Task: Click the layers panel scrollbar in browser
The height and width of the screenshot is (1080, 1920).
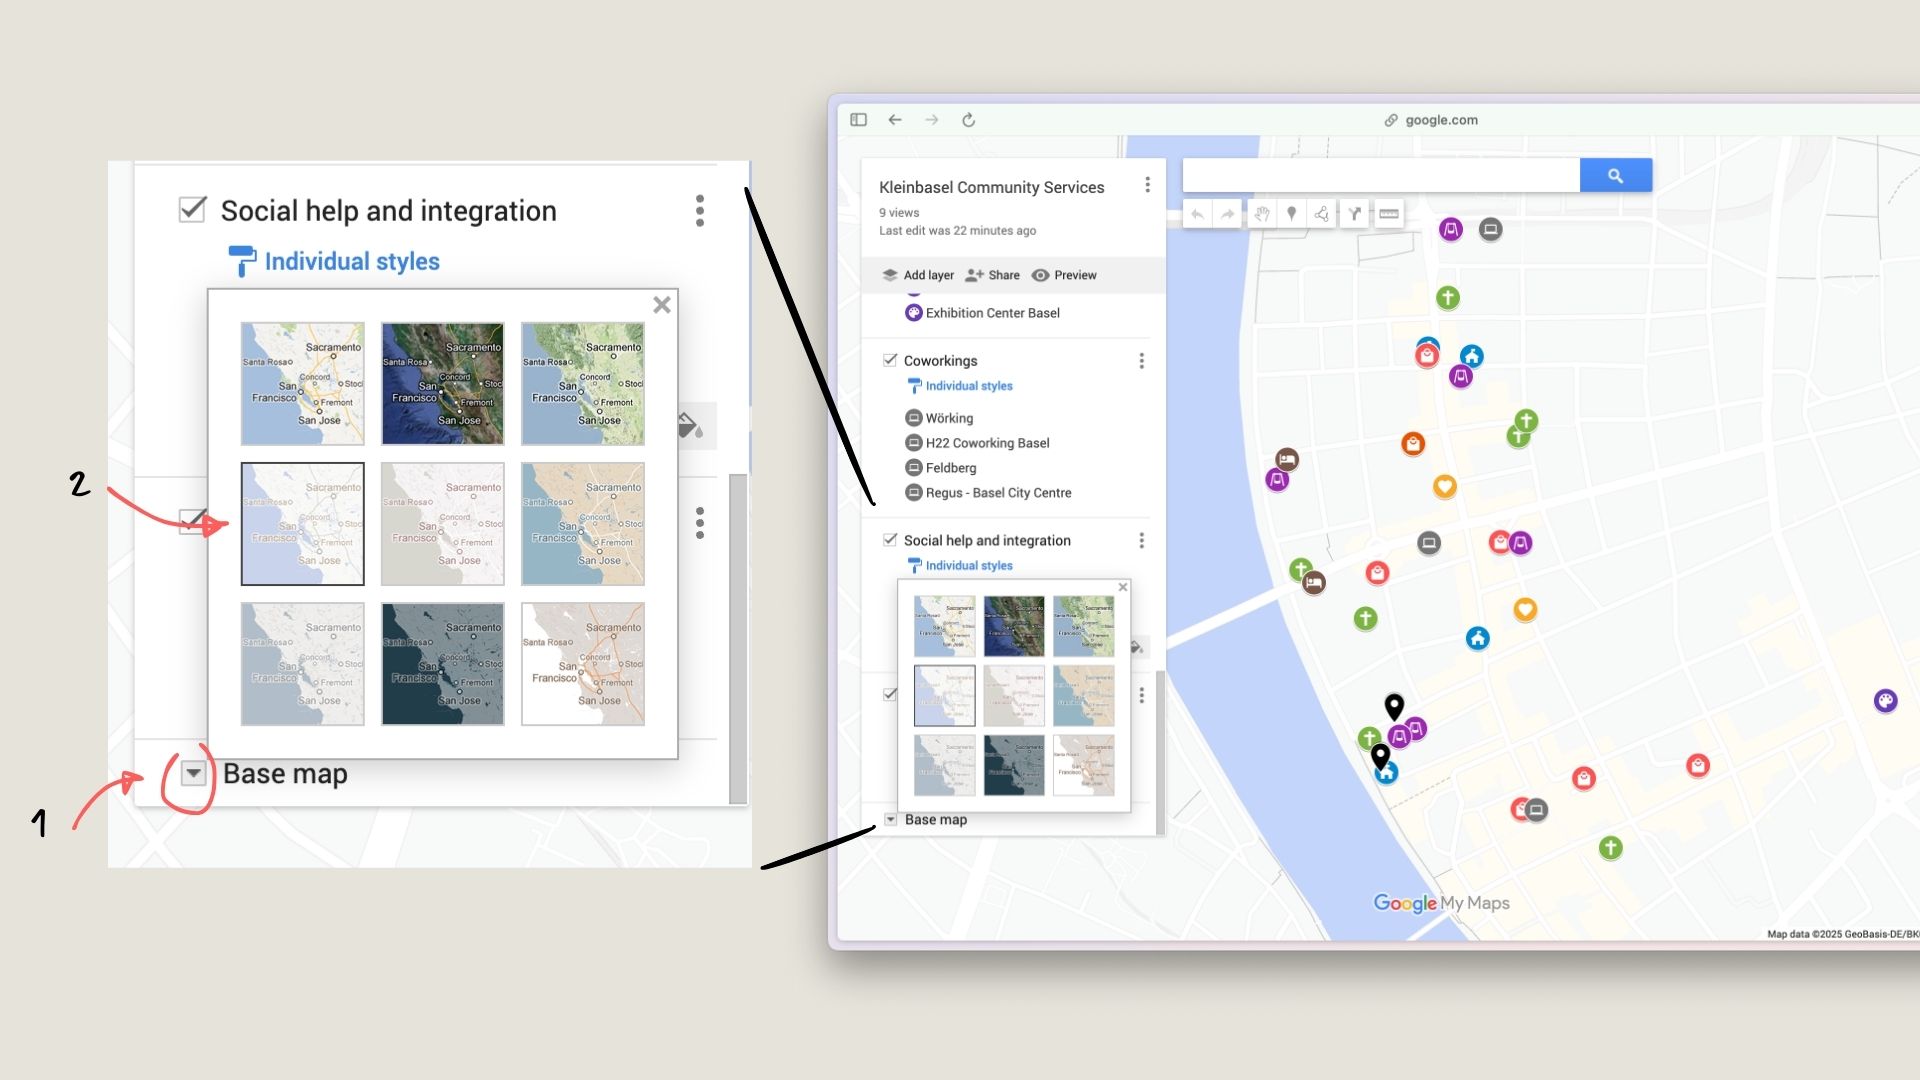Action: click(x=1159, y=752)
